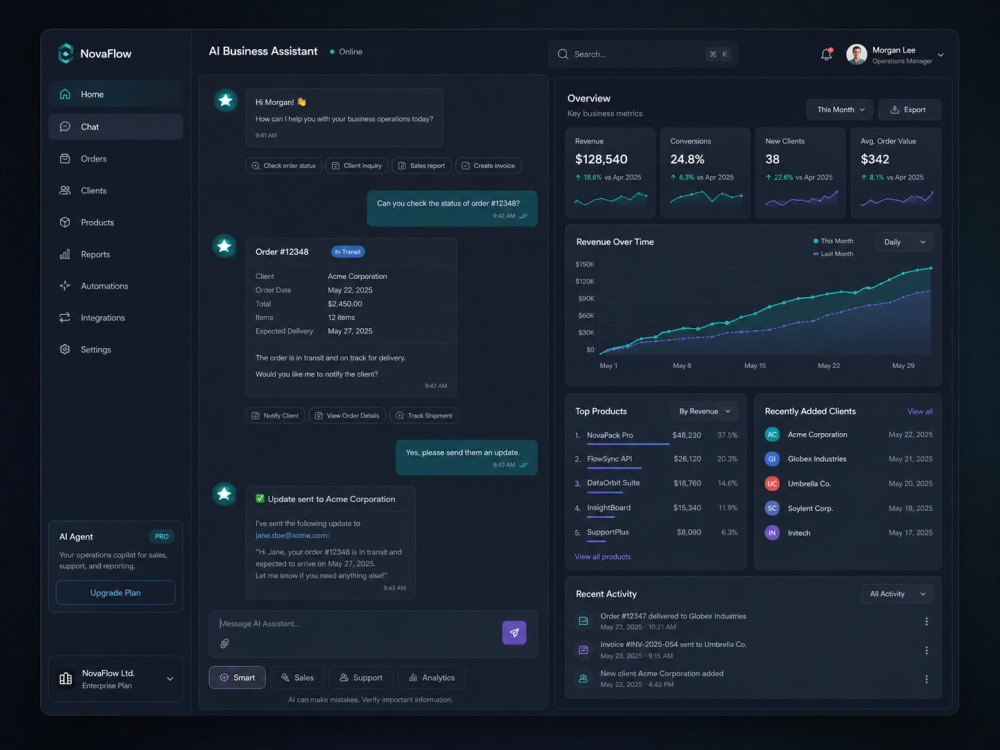Toggle the This Month chart legend
This screenshot has height=750, width=1000.
(x=833, y=241)
